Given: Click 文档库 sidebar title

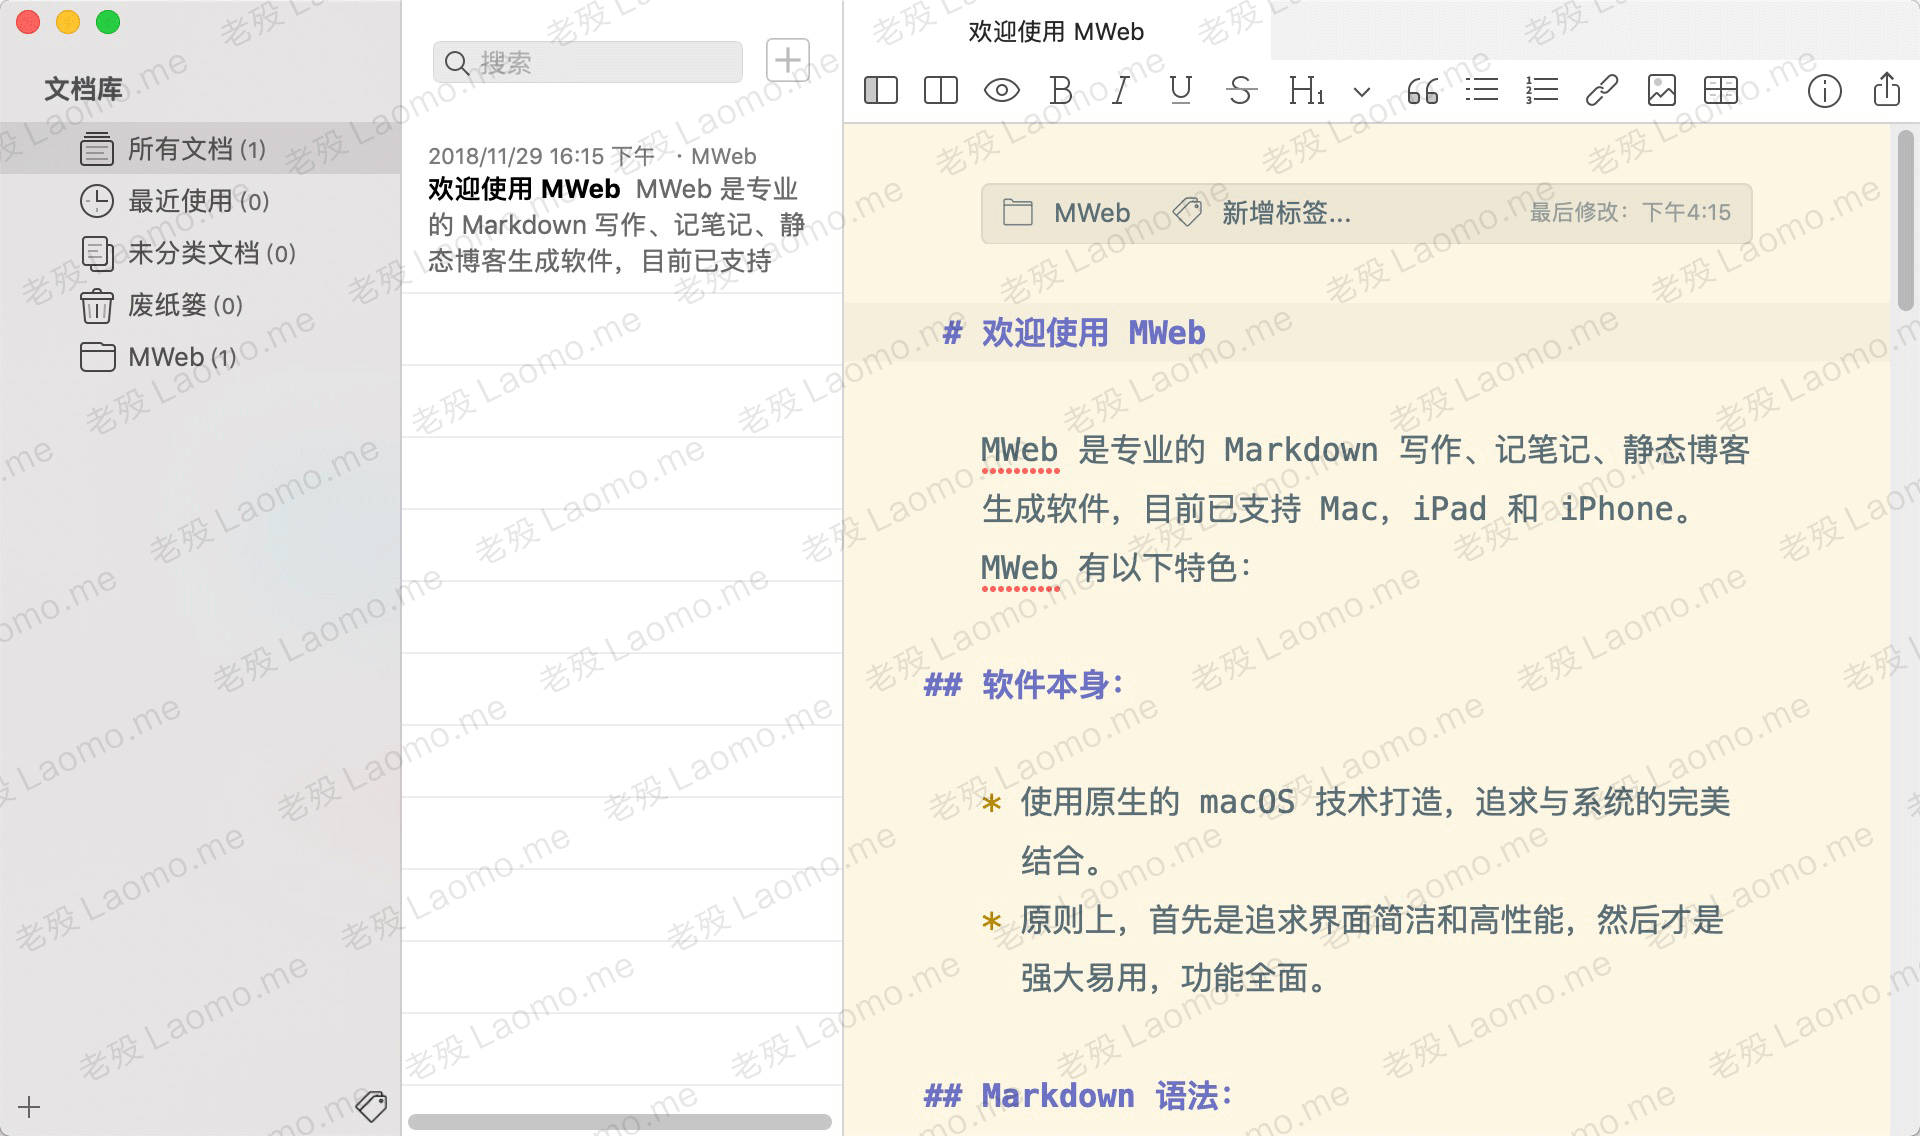Looking at the screenshot, I should click(x=83, y=89).
